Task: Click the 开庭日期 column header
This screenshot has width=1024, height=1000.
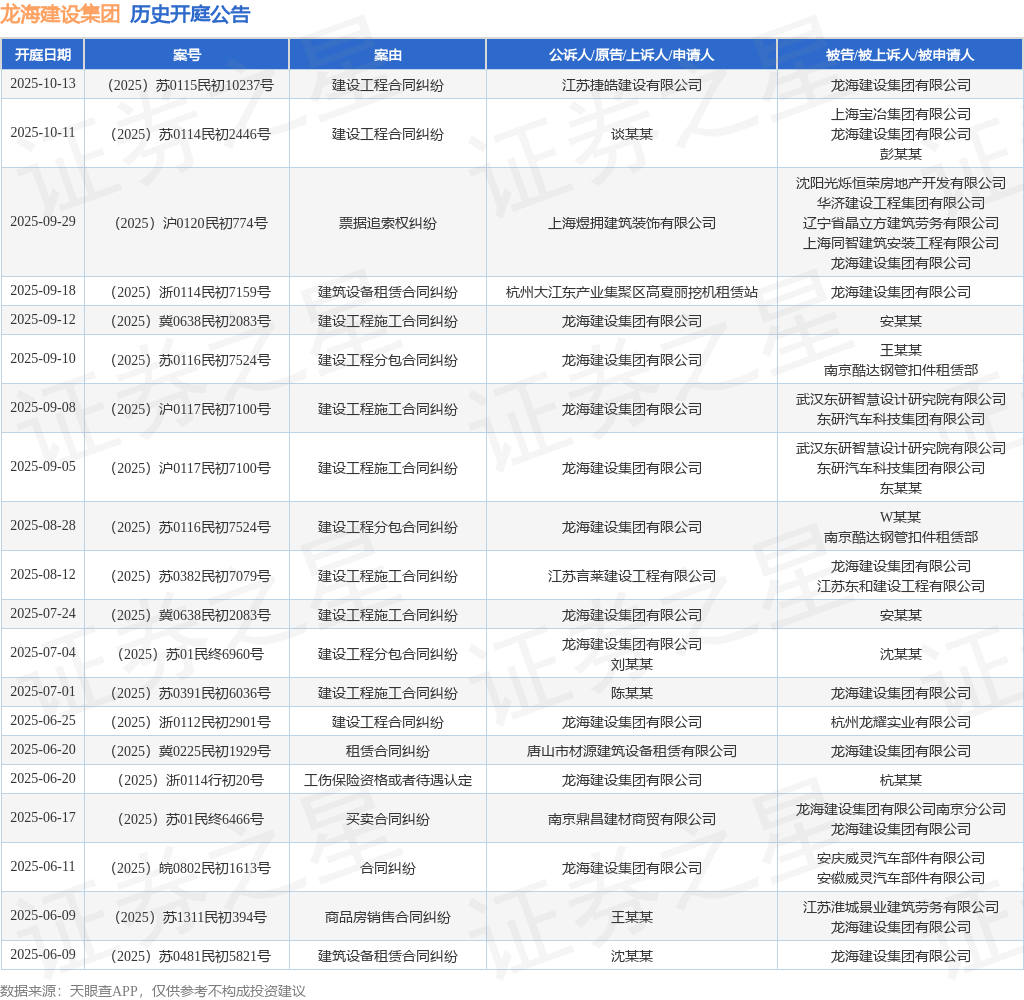Action: click(42, 55)
